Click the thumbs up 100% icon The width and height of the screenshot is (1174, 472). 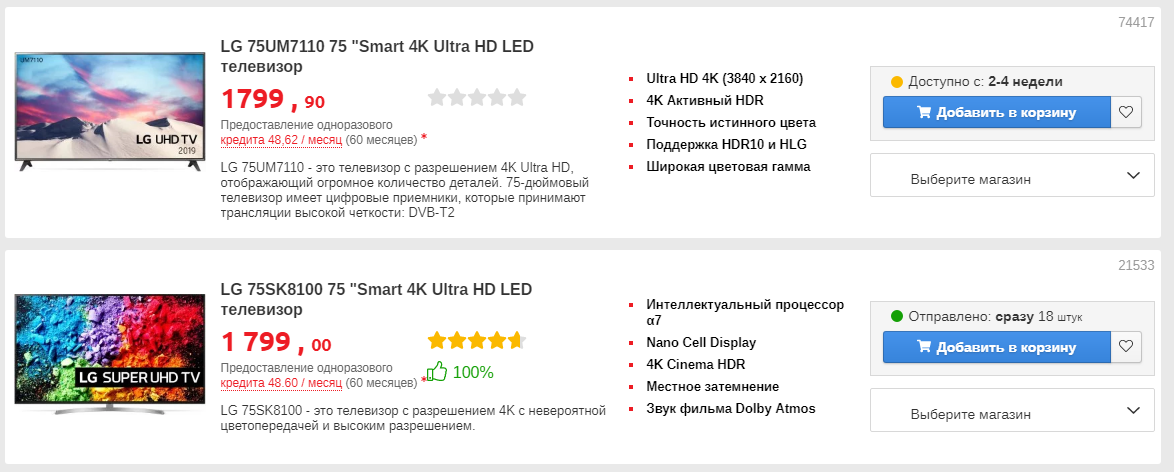(x=437, y=372)
